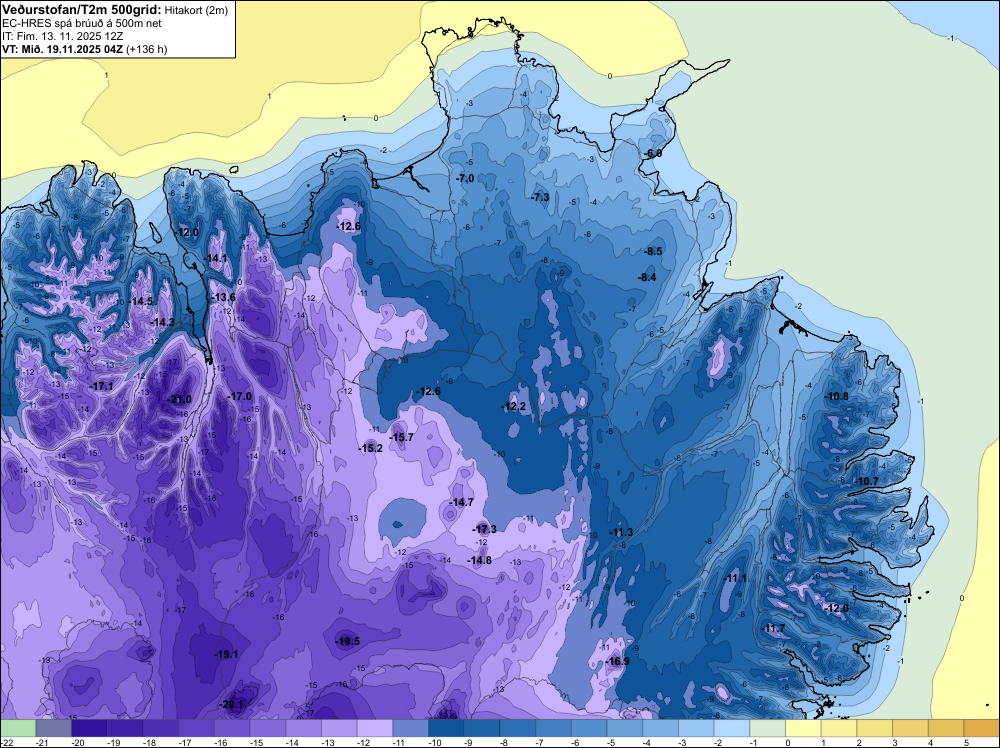Click the 'Hitakort (2m)' header label
This screenshot has height=748, width=1000.
tap(196, 10)
